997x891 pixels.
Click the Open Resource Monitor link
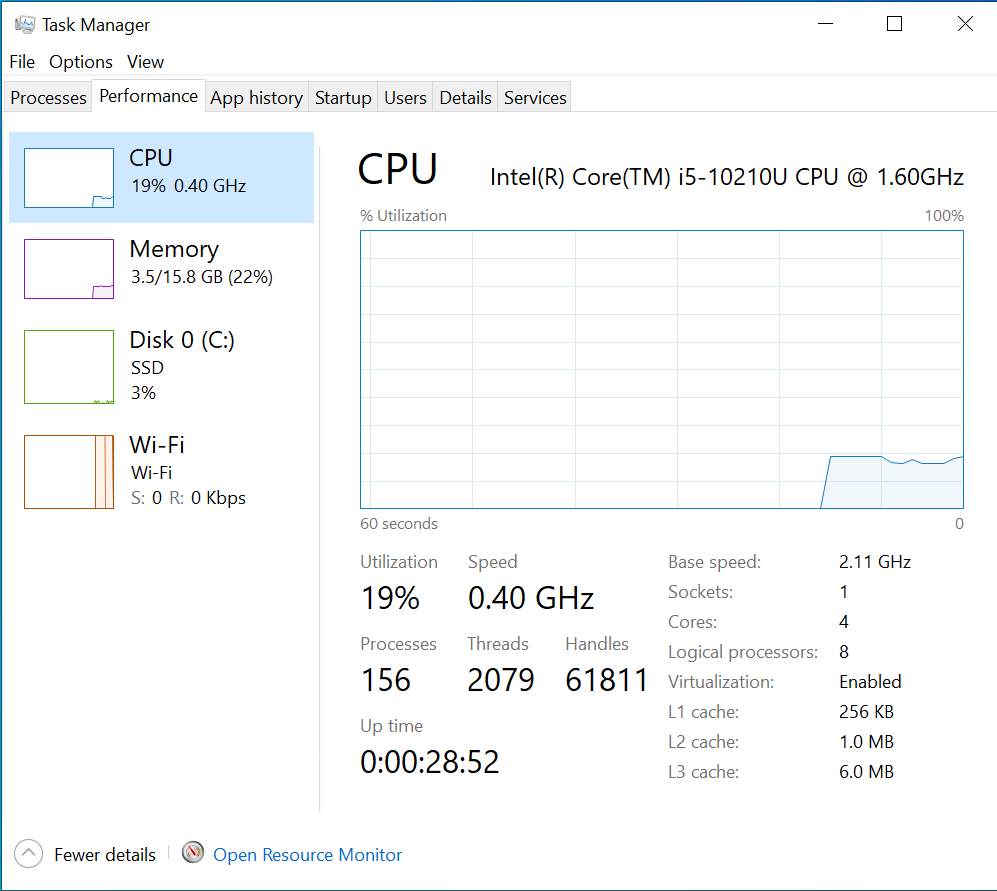click(x=308, y=855)
